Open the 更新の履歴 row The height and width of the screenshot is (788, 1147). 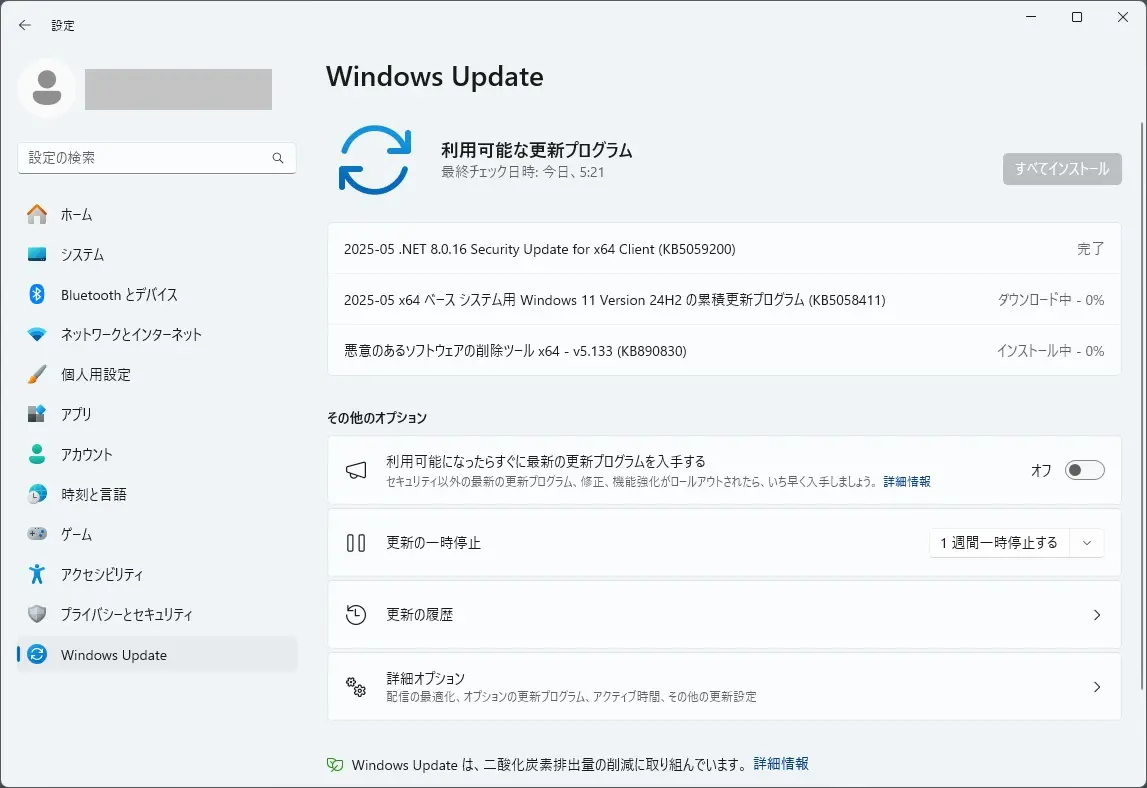coord(724,615)
